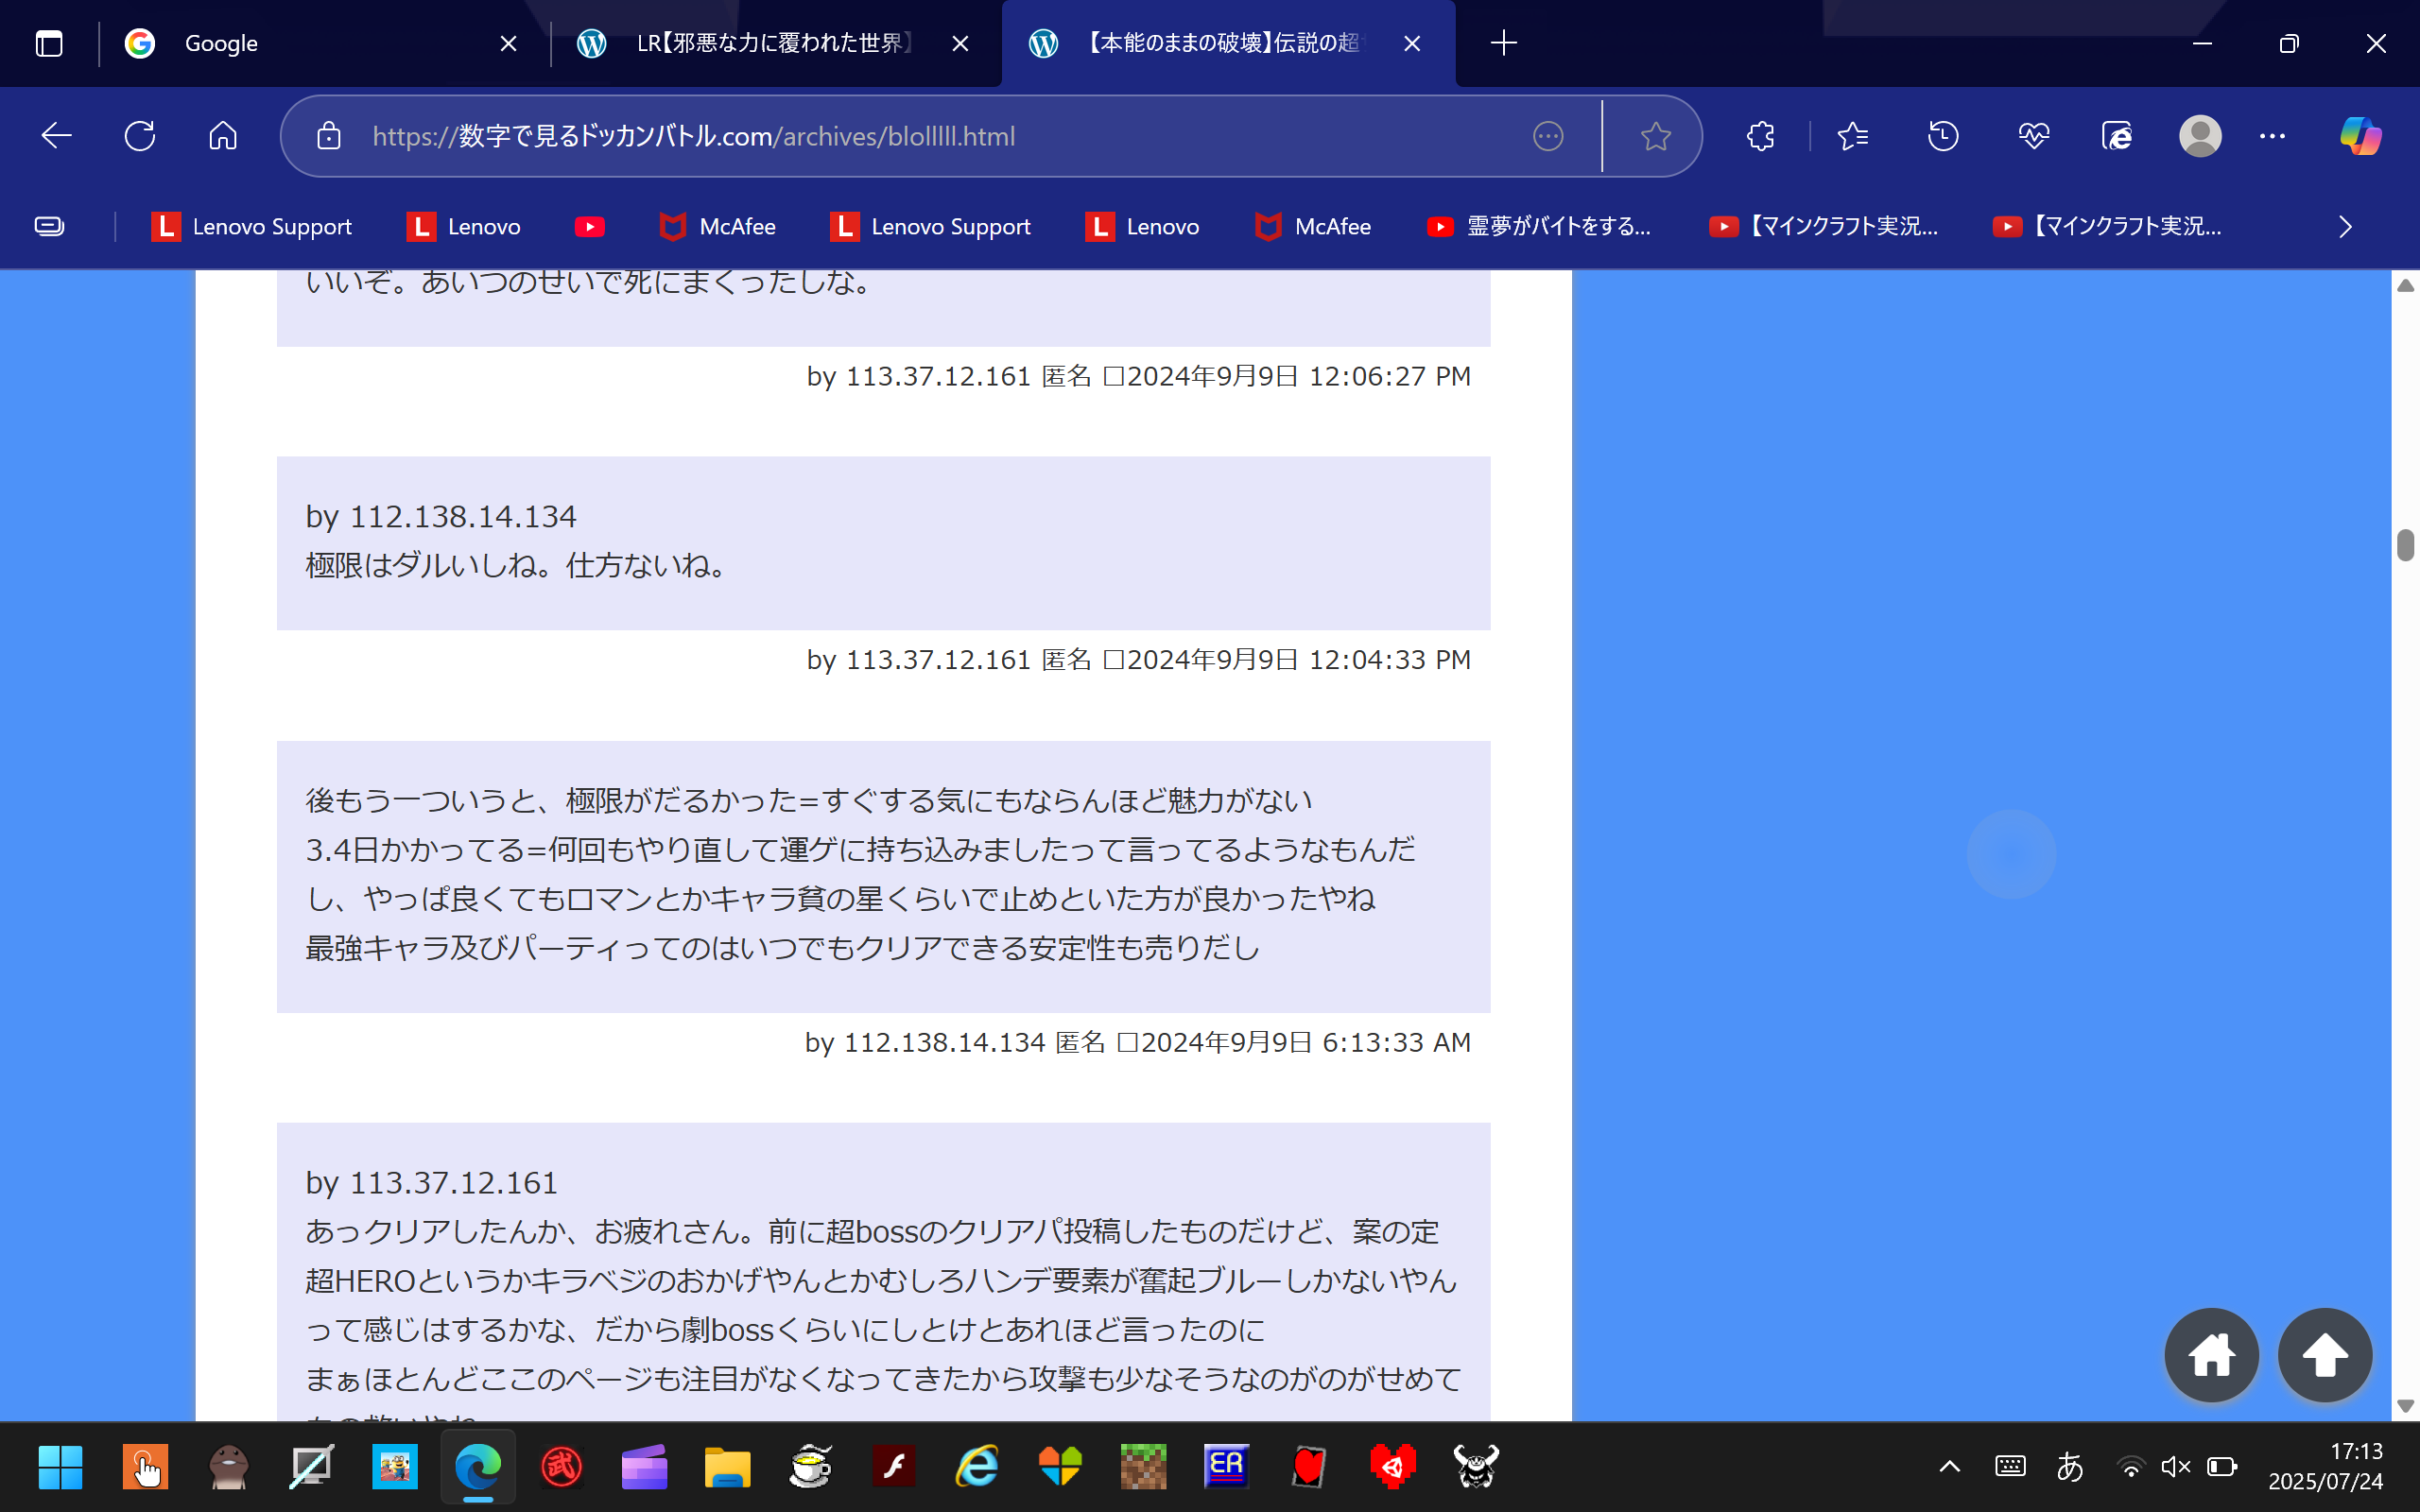
Task: Jump to site home with floating house button
Action: pos(2211,1355)
